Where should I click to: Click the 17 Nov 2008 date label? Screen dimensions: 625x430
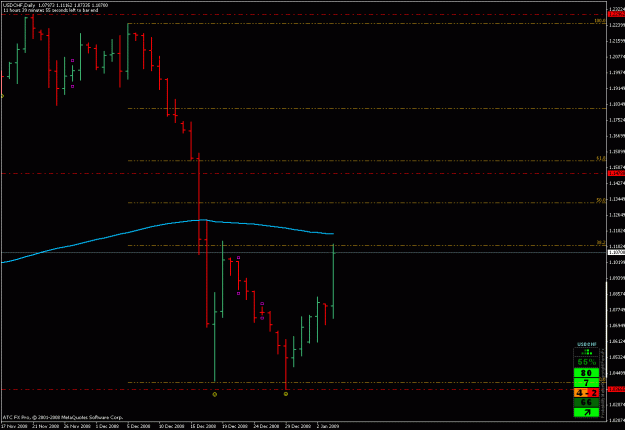(x=14, y=426)
